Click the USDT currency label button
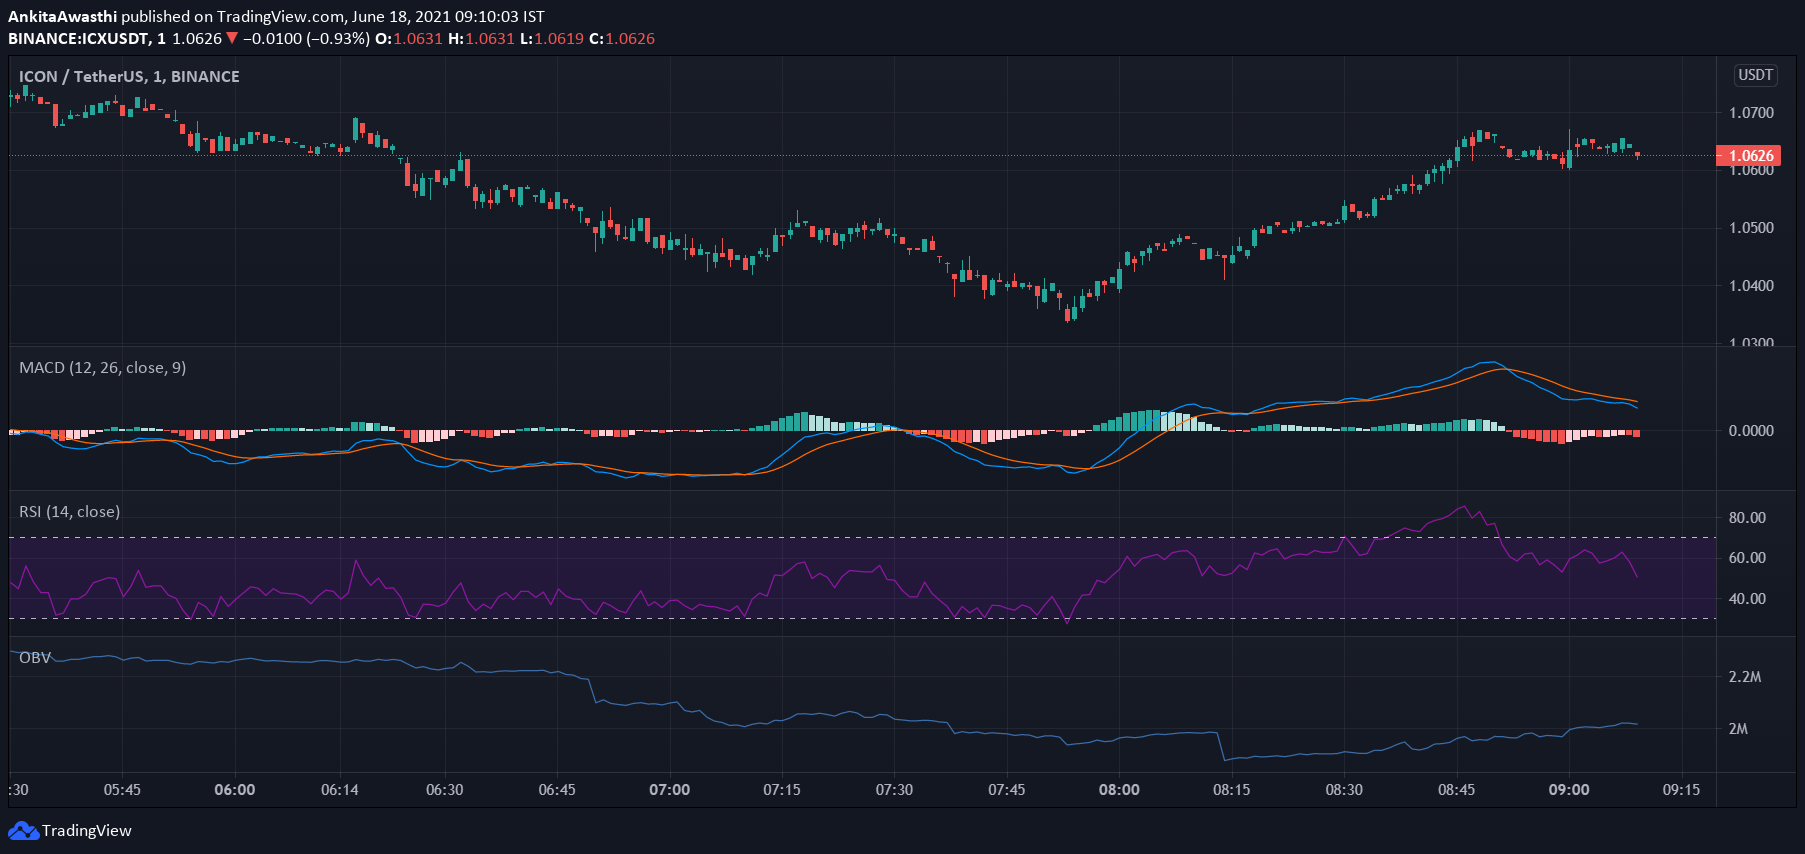This screenshot has height=854, width=1805. point(1755,75)
